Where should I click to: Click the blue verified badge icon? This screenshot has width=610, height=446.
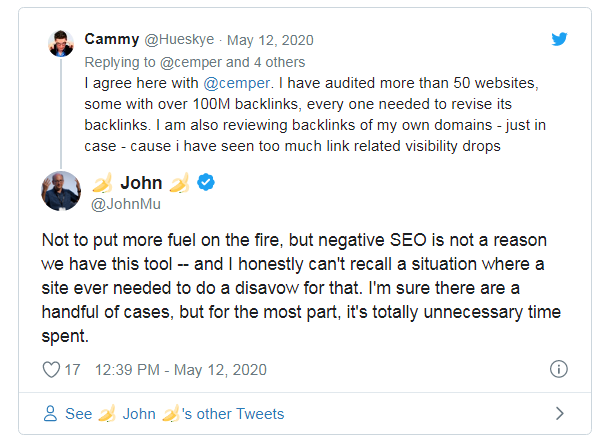click(x=206, y=182)
